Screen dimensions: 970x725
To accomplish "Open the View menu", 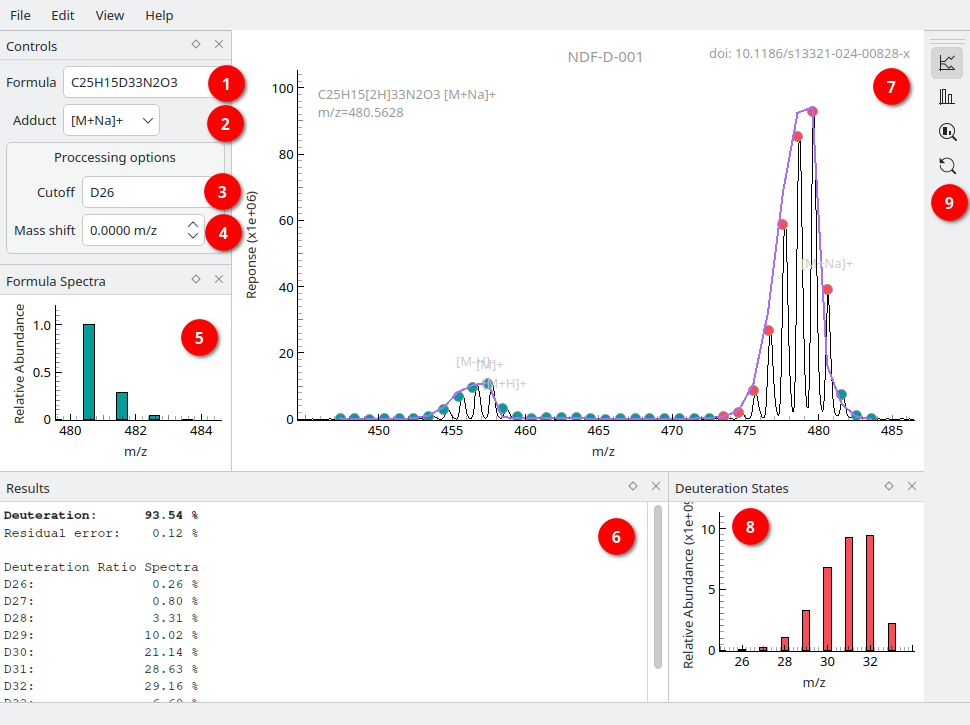I will (x=109, y=15).
